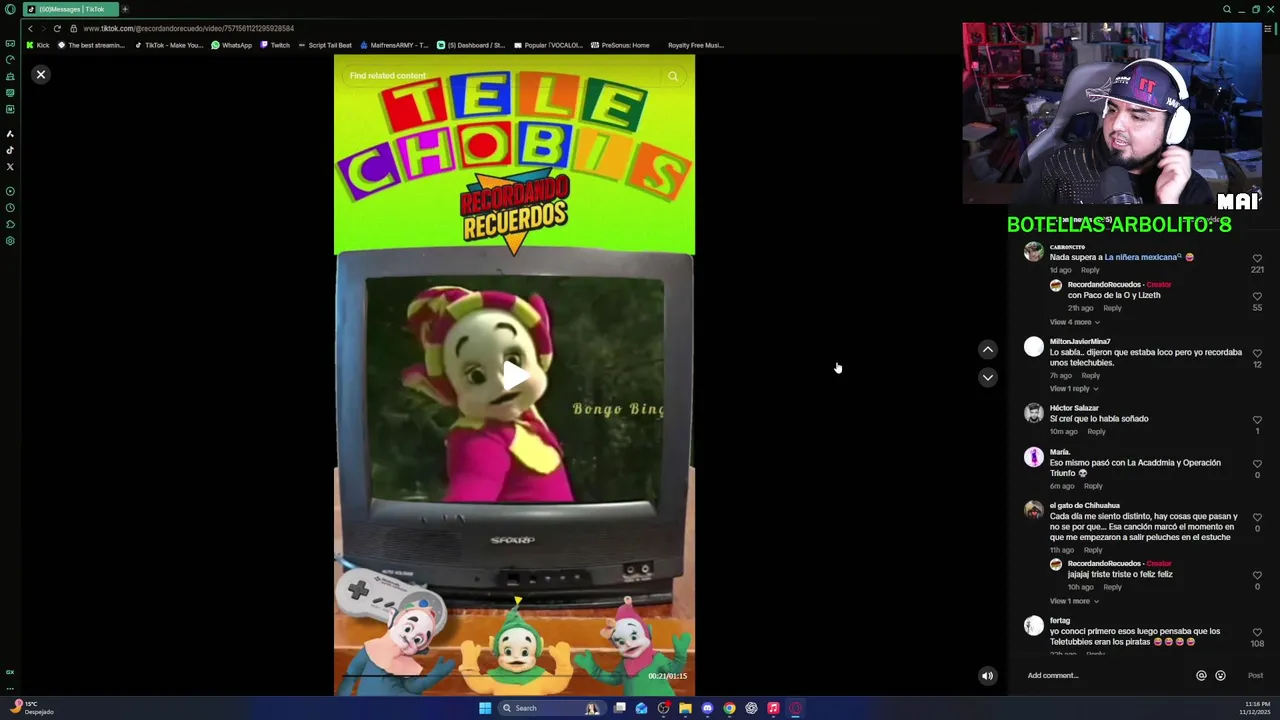Insert a mention with the @ icon
Image resolution: width=1280 pixels, height=720 pixels.
[1201, 676]
